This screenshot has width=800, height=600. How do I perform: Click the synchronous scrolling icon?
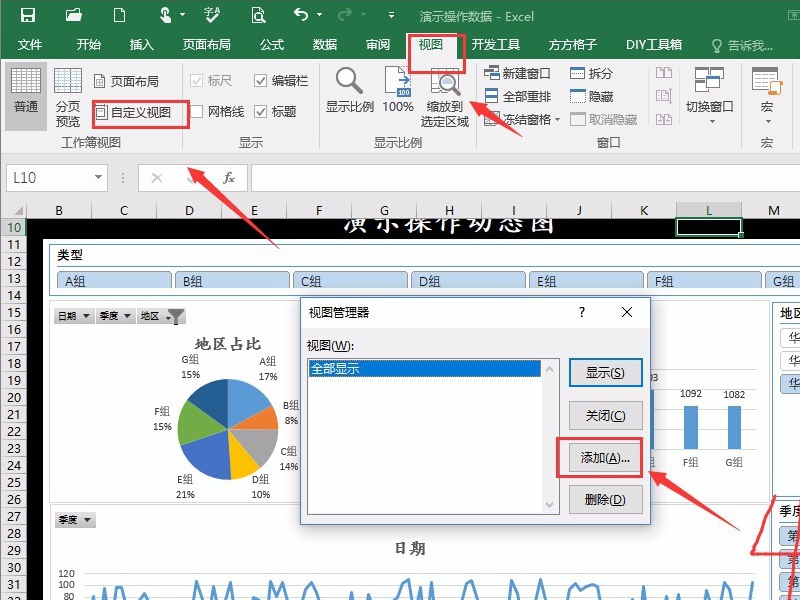click(663, 96)
